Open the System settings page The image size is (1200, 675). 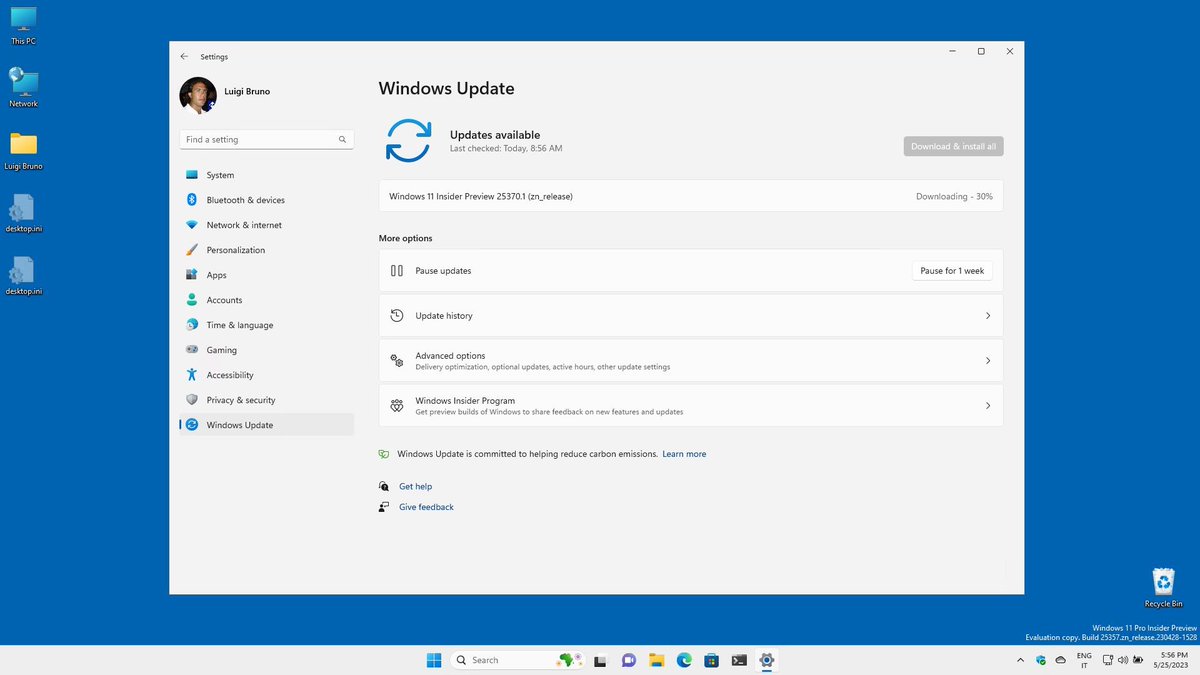coord(266,175)
